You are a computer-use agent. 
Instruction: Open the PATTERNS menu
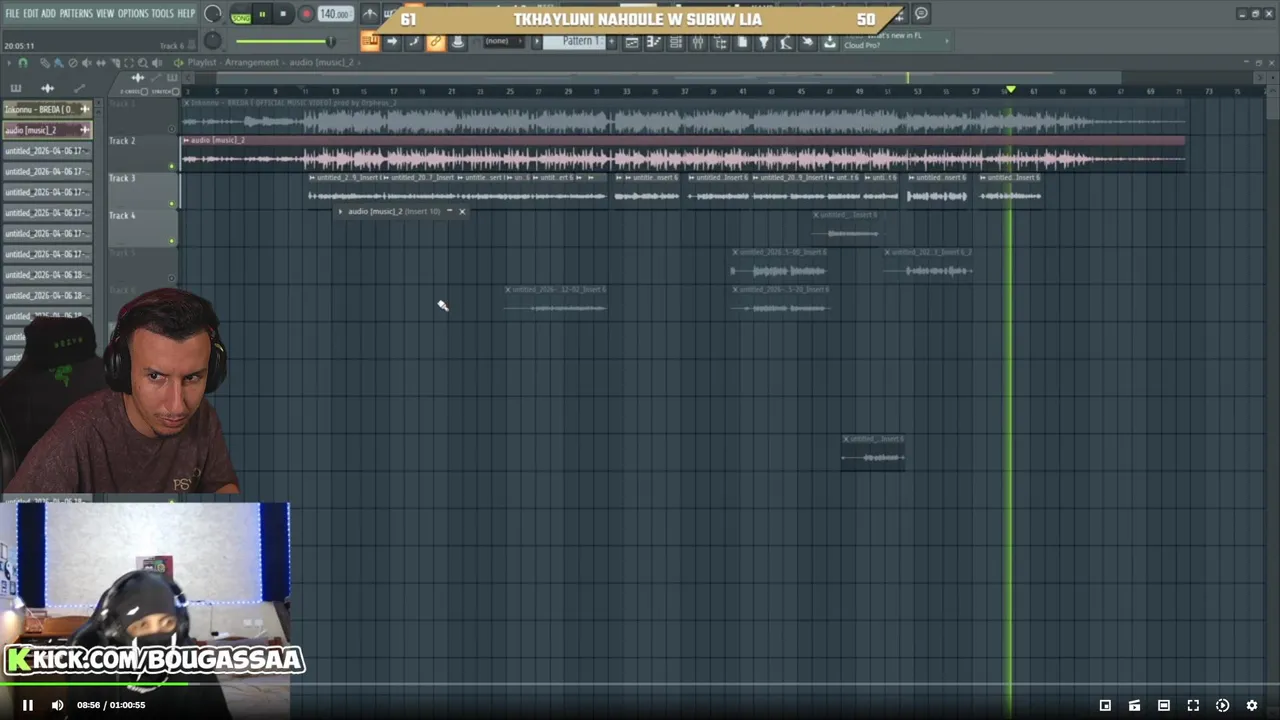pos(76,13)
